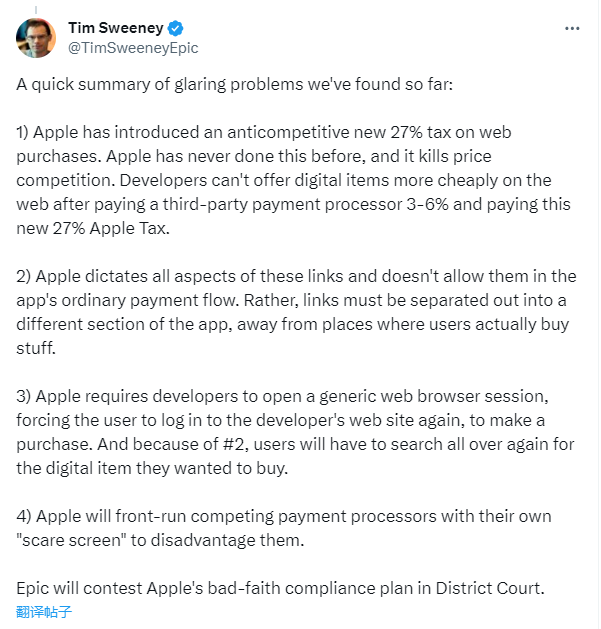The width and height of the screenshot is (601, 629).
Task: Open Tim Sweeney's profile avatar
Action: [36, 38]
